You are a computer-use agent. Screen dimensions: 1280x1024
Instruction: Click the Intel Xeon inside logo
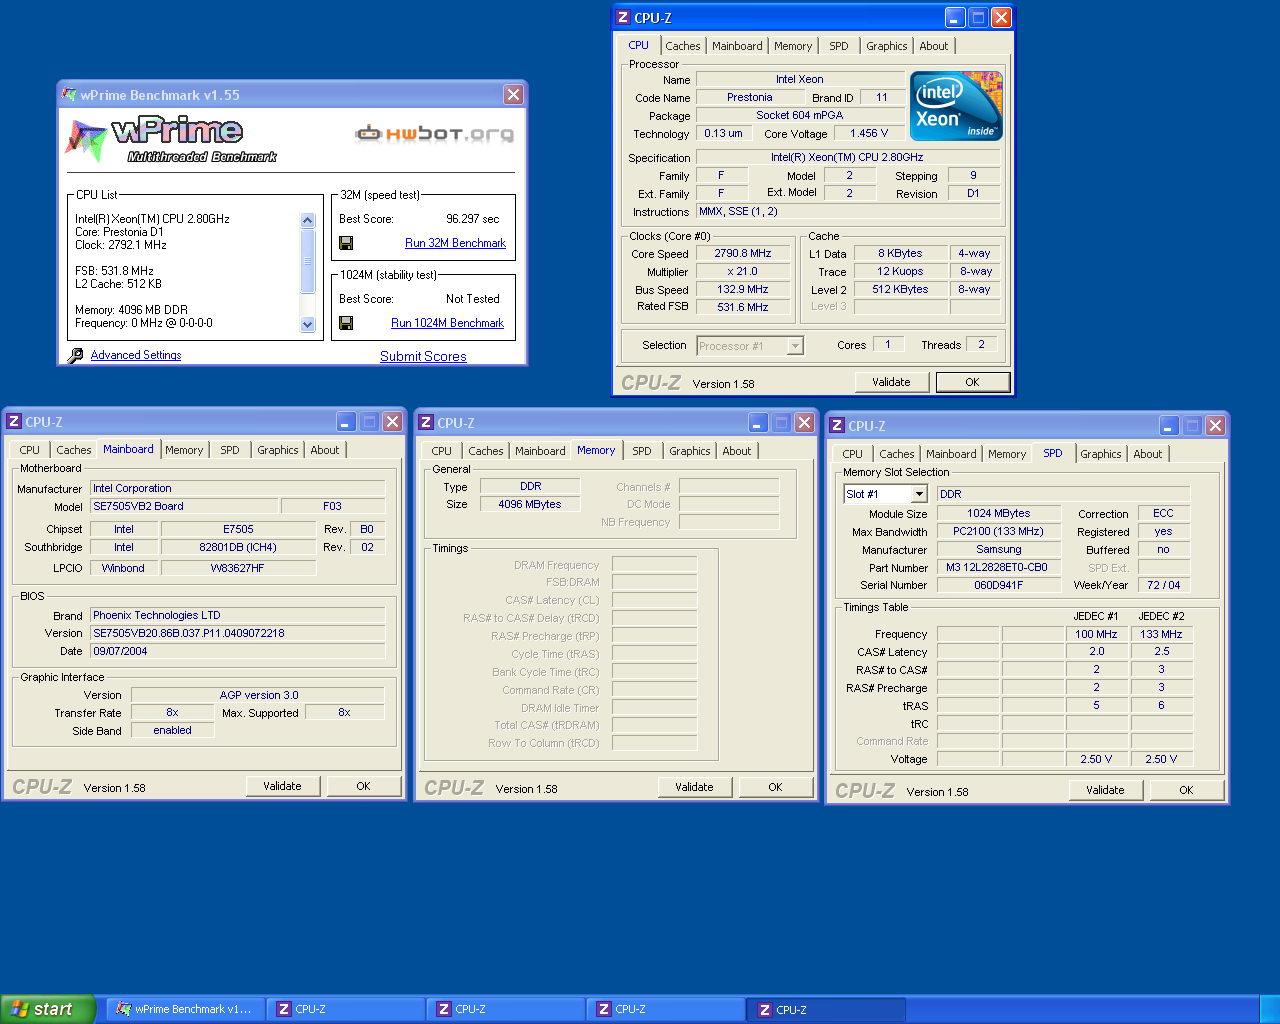pyautogui.click(x=956, y=105)
